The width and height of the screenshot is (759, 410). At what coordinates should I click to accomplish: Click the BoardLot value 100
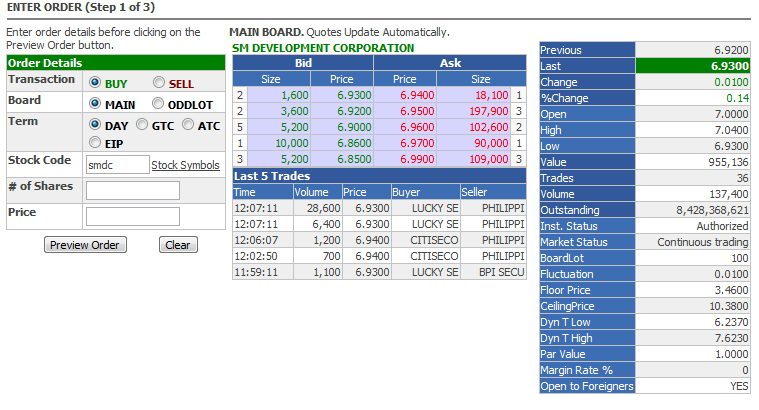pos(740,258)
